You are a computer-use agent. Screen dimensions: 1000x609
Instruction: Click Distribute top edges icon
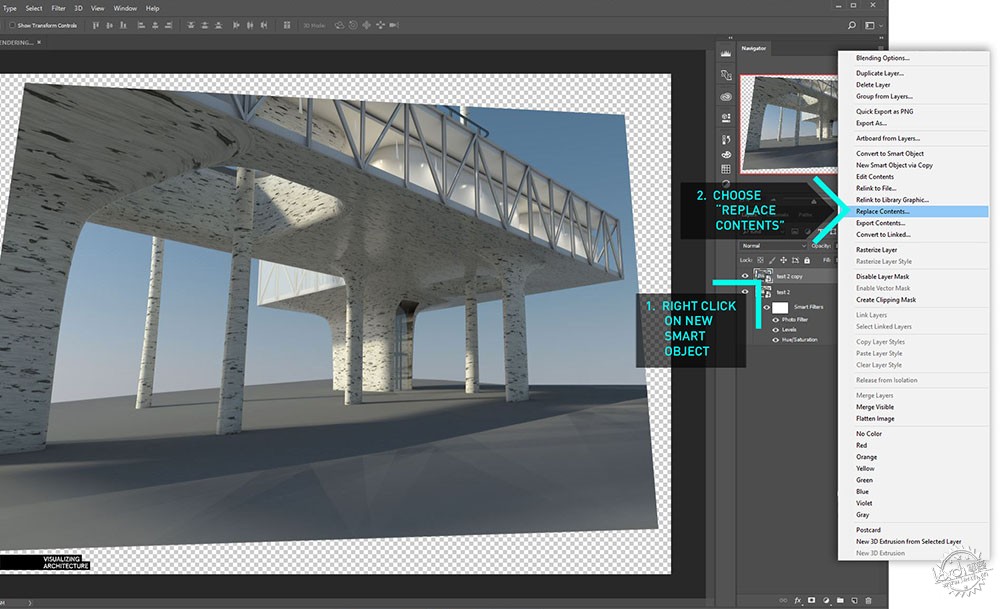(x=191, y=26)
